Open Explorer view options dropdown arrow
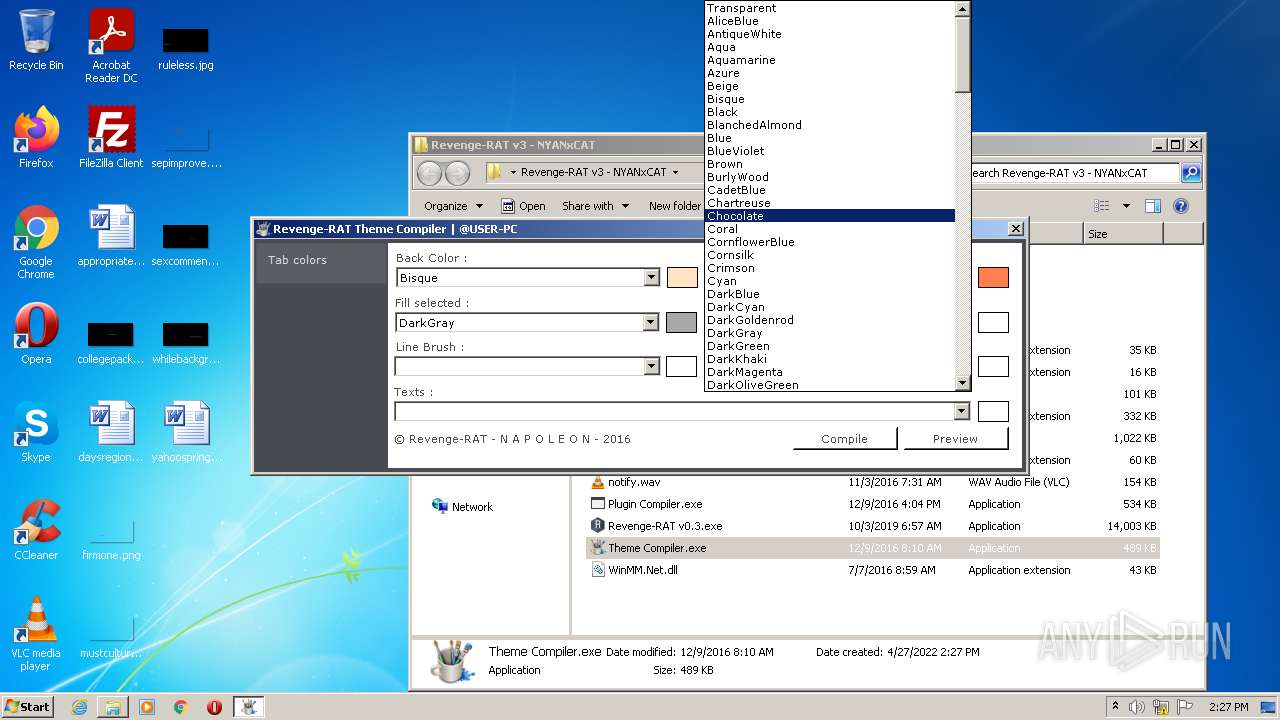Viewport: 1280px width, 720px height. tap(1126, 206)
